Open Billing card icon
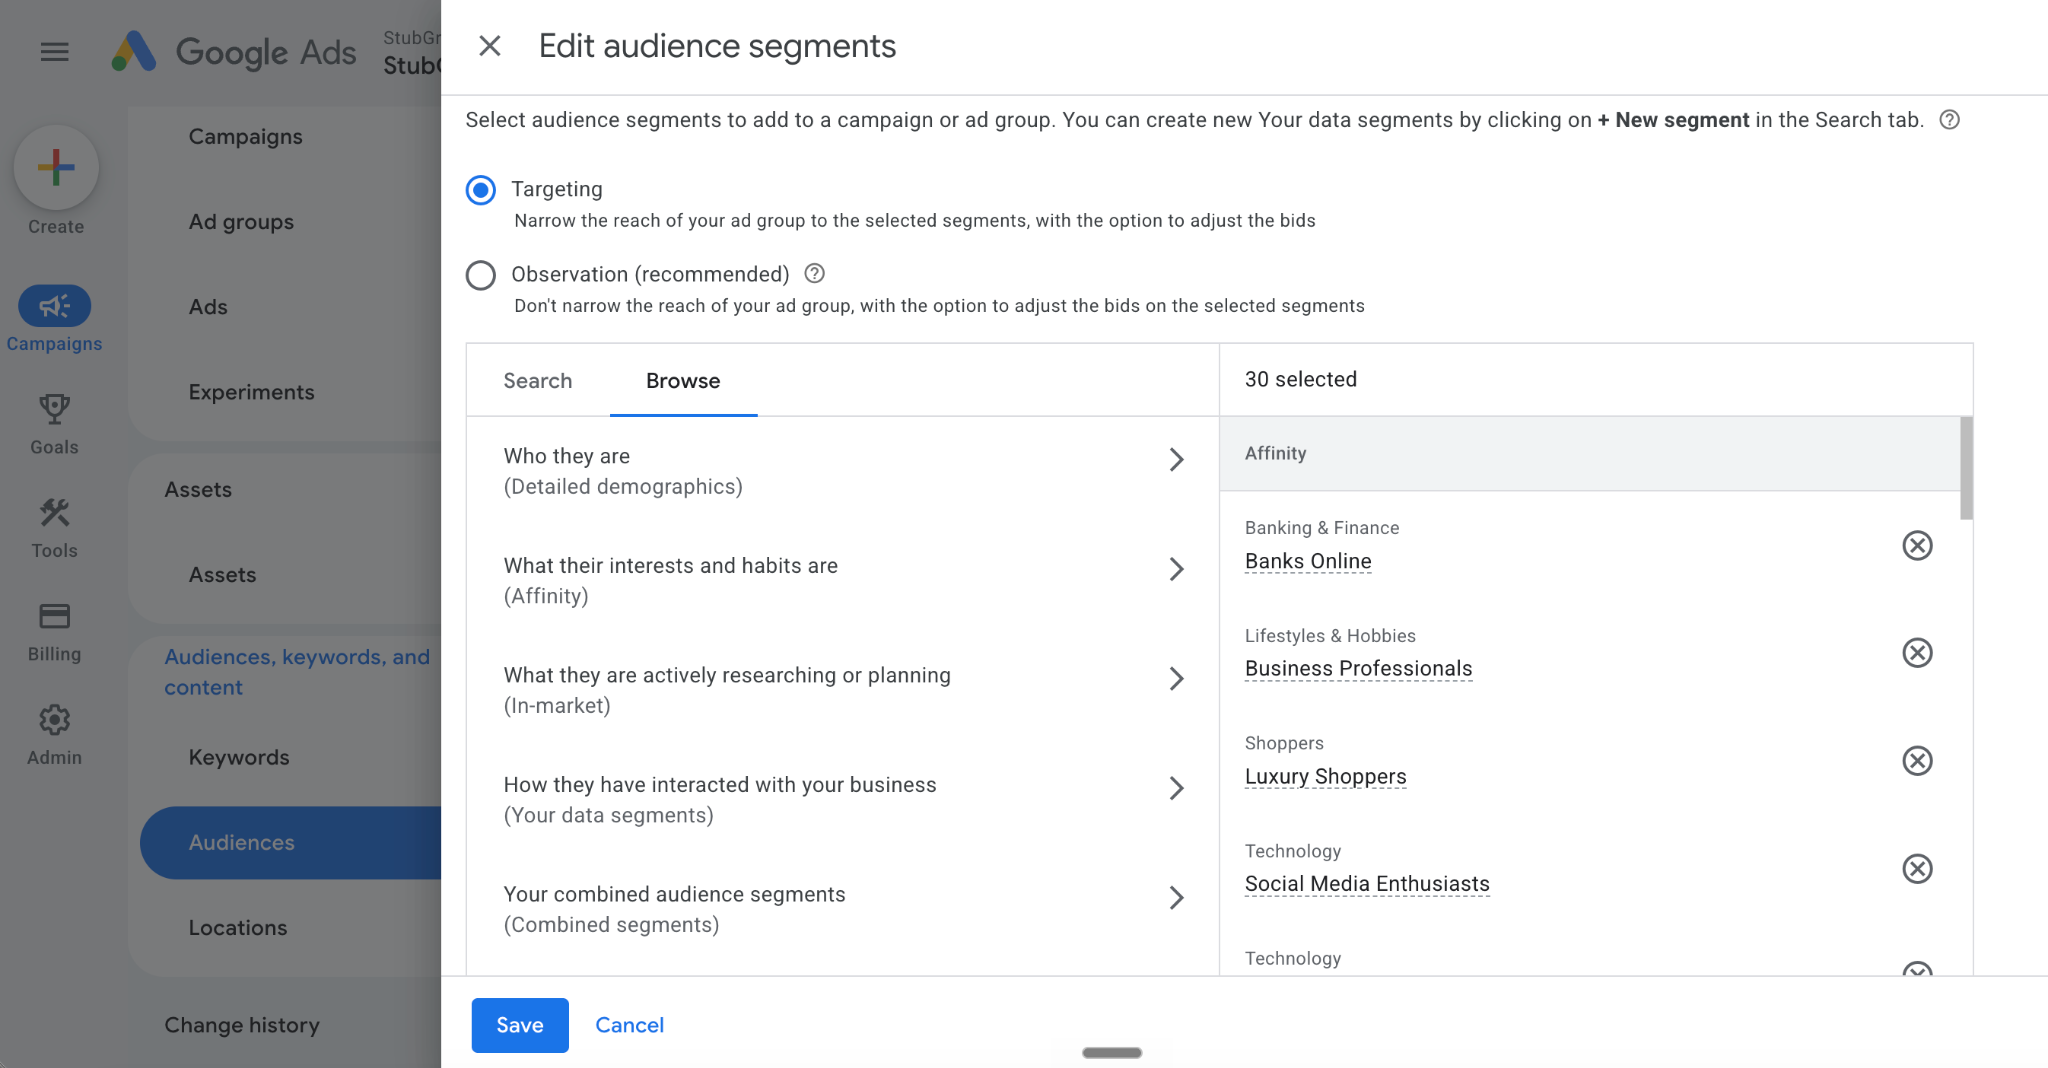Viewport: 2048px width, 1068px height. click(x=54, y=616)
